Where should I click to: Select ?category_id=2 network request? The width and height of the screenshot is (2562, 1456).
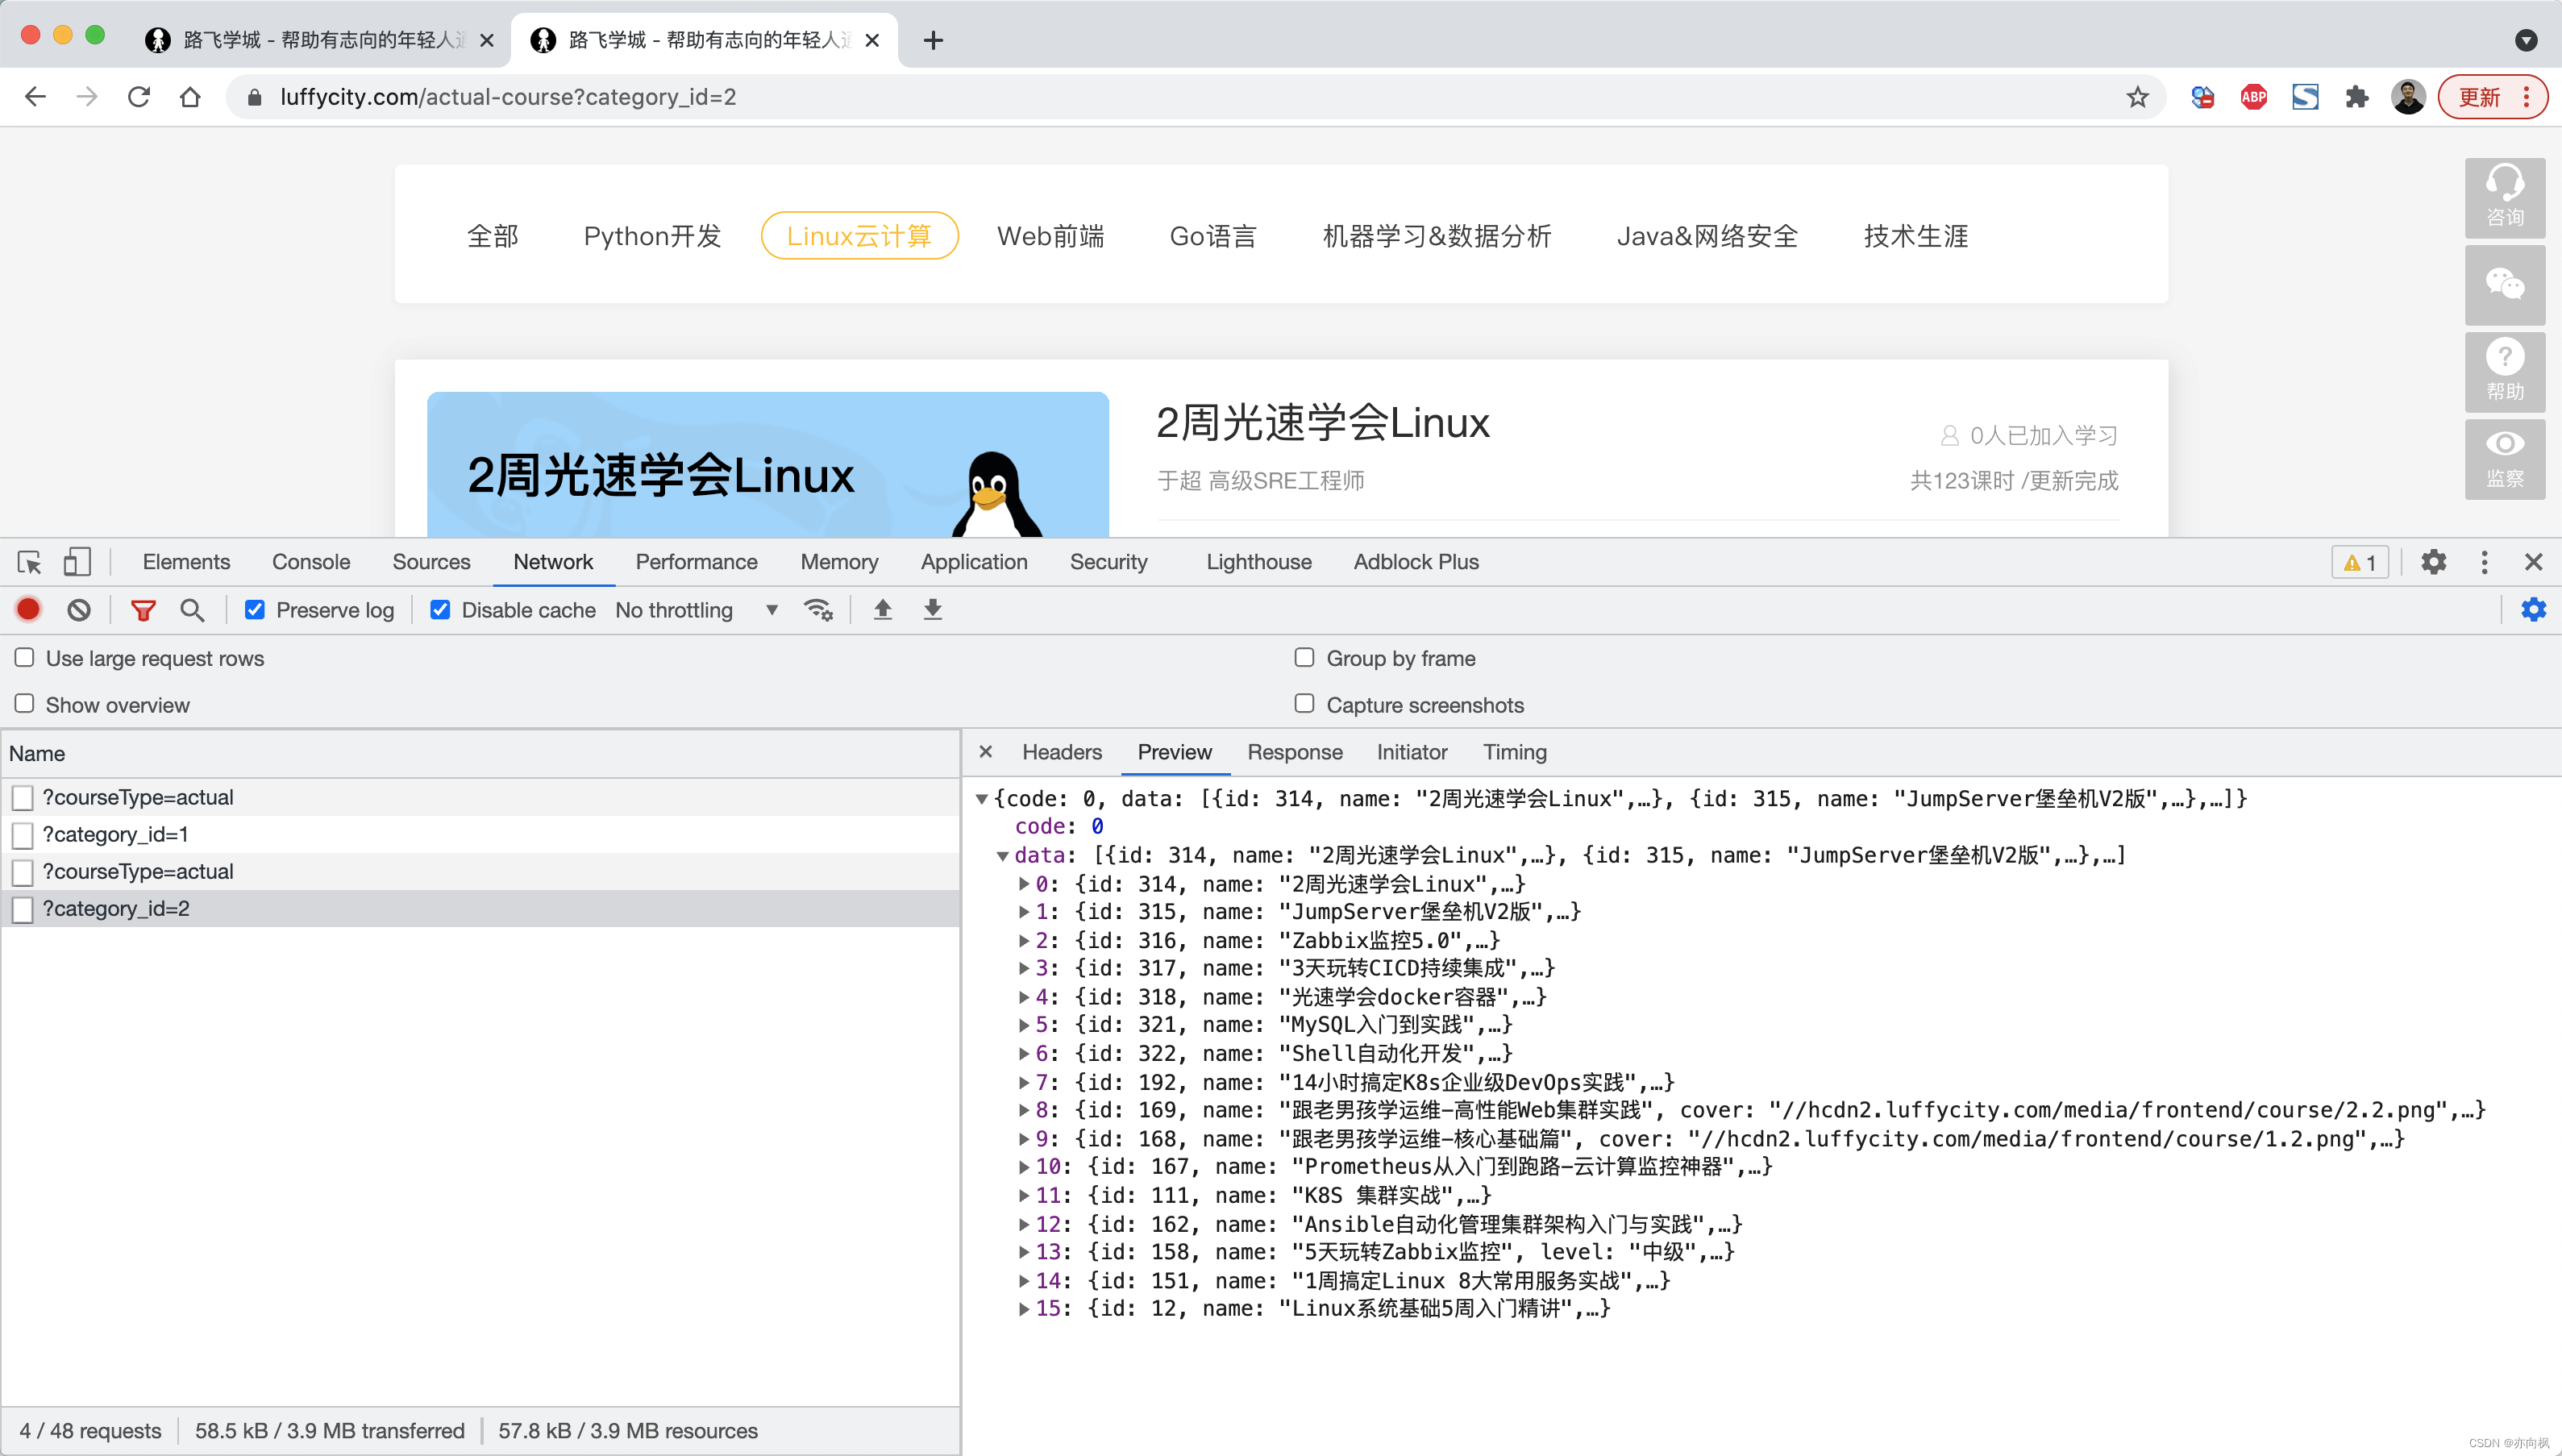pos(114,909)
